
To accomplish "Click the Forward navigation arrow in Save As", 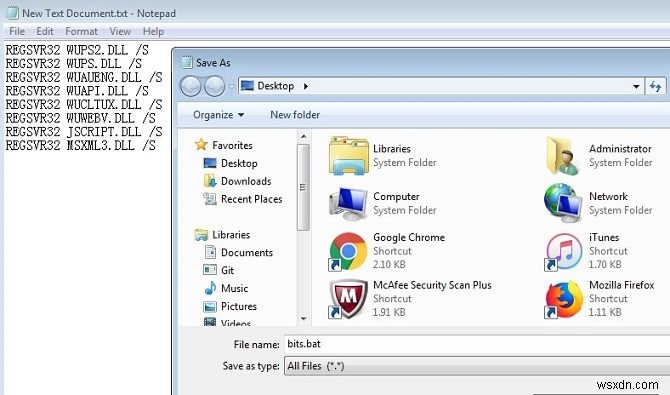I will pyautogui.click(x=215, y=86).
